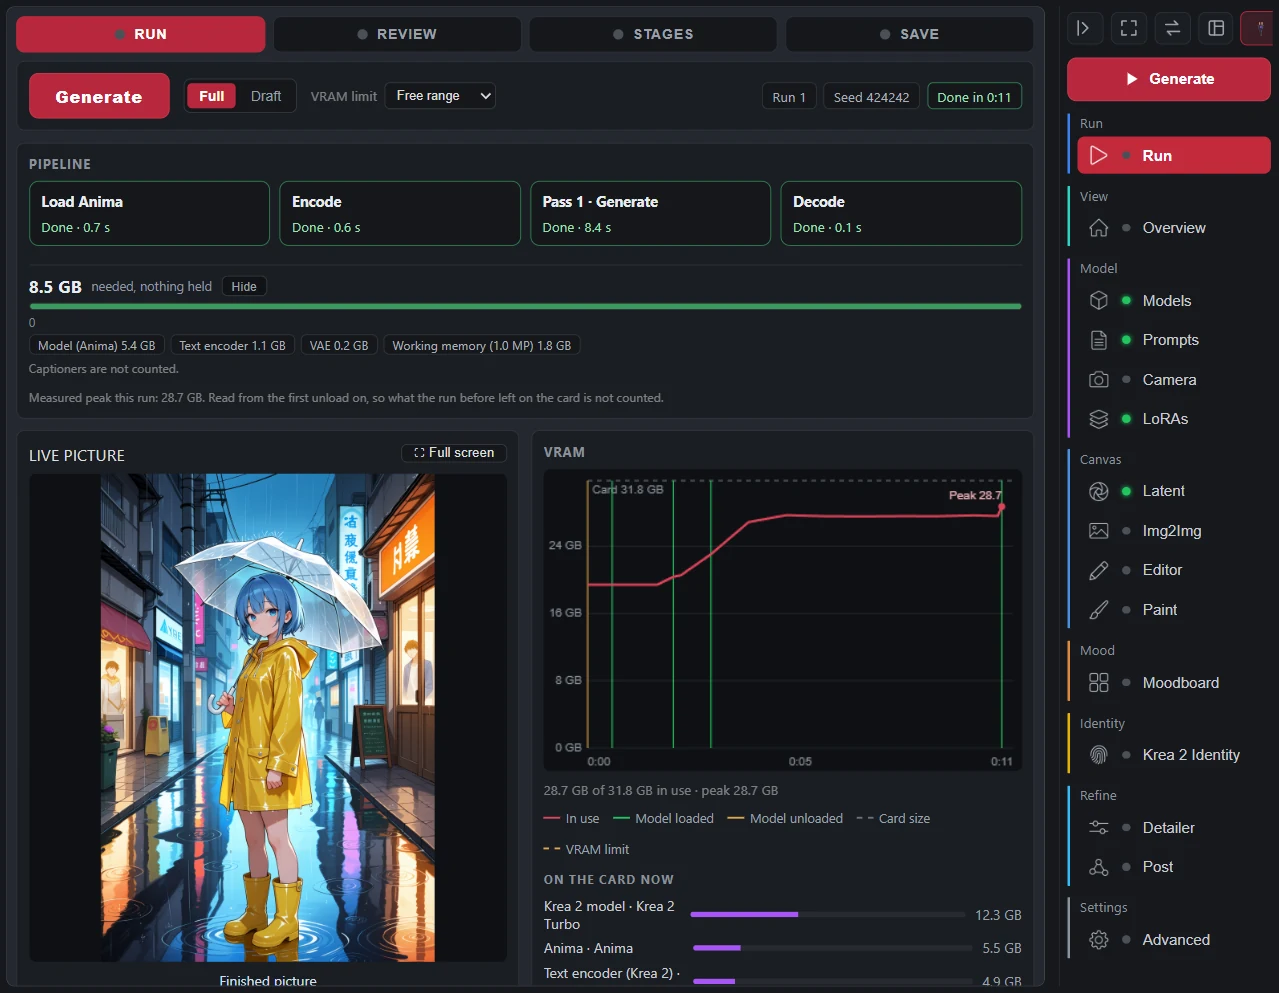This screenshot has height=993, width=1279.
Task: Click the Krea 2 Identity fingerprint icon
Action: click(1098, 755)
